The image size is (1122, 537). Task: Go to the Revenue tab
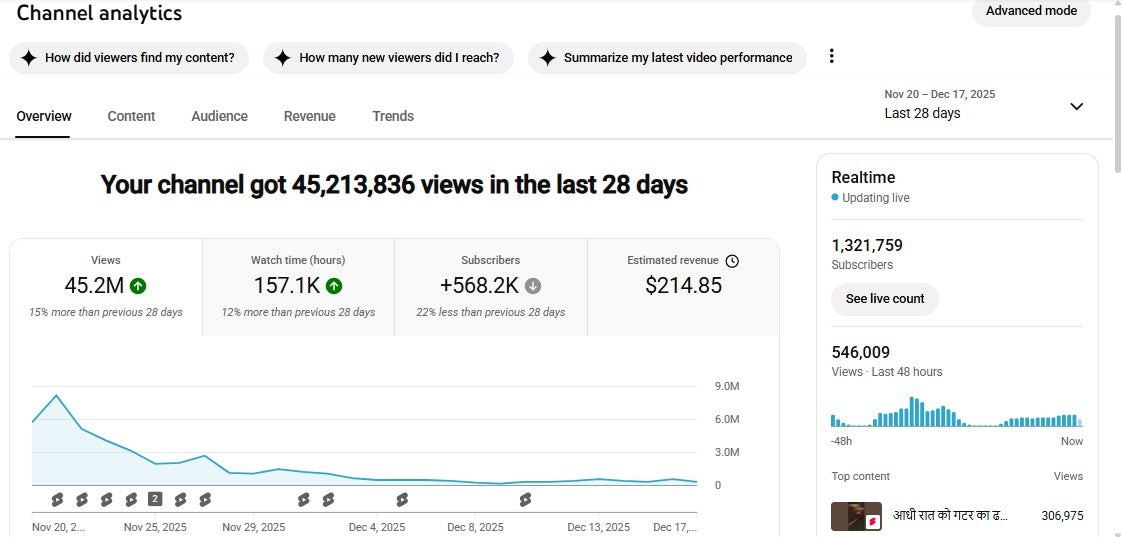pos(309,116)
